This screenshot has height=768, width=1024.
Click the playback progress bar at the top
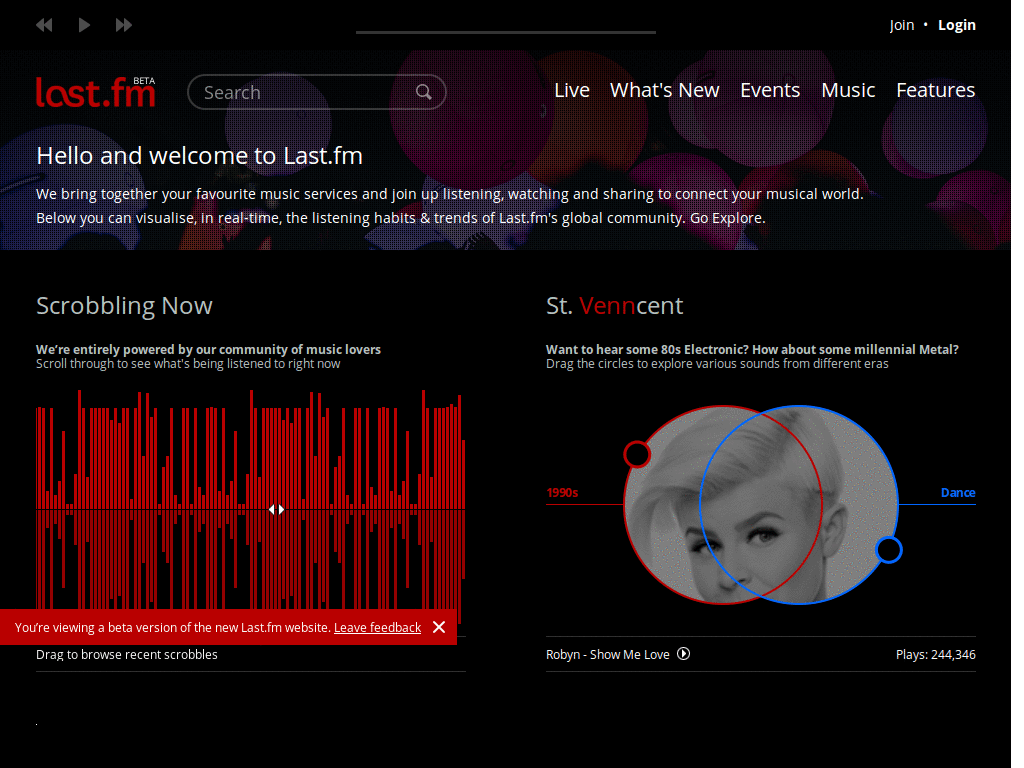(x=505, y=32)
